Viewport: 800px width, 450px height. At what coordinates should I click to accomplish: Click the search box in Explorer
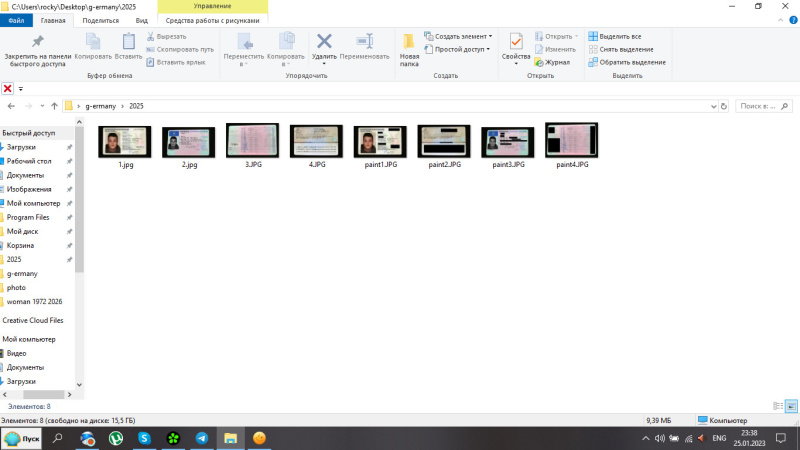[764, 106]
